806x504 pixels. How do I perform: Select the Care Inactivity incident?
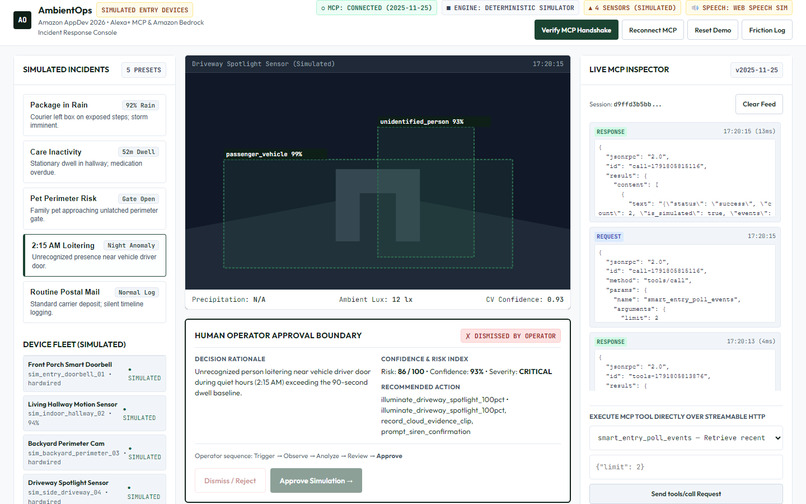point(95,161)
